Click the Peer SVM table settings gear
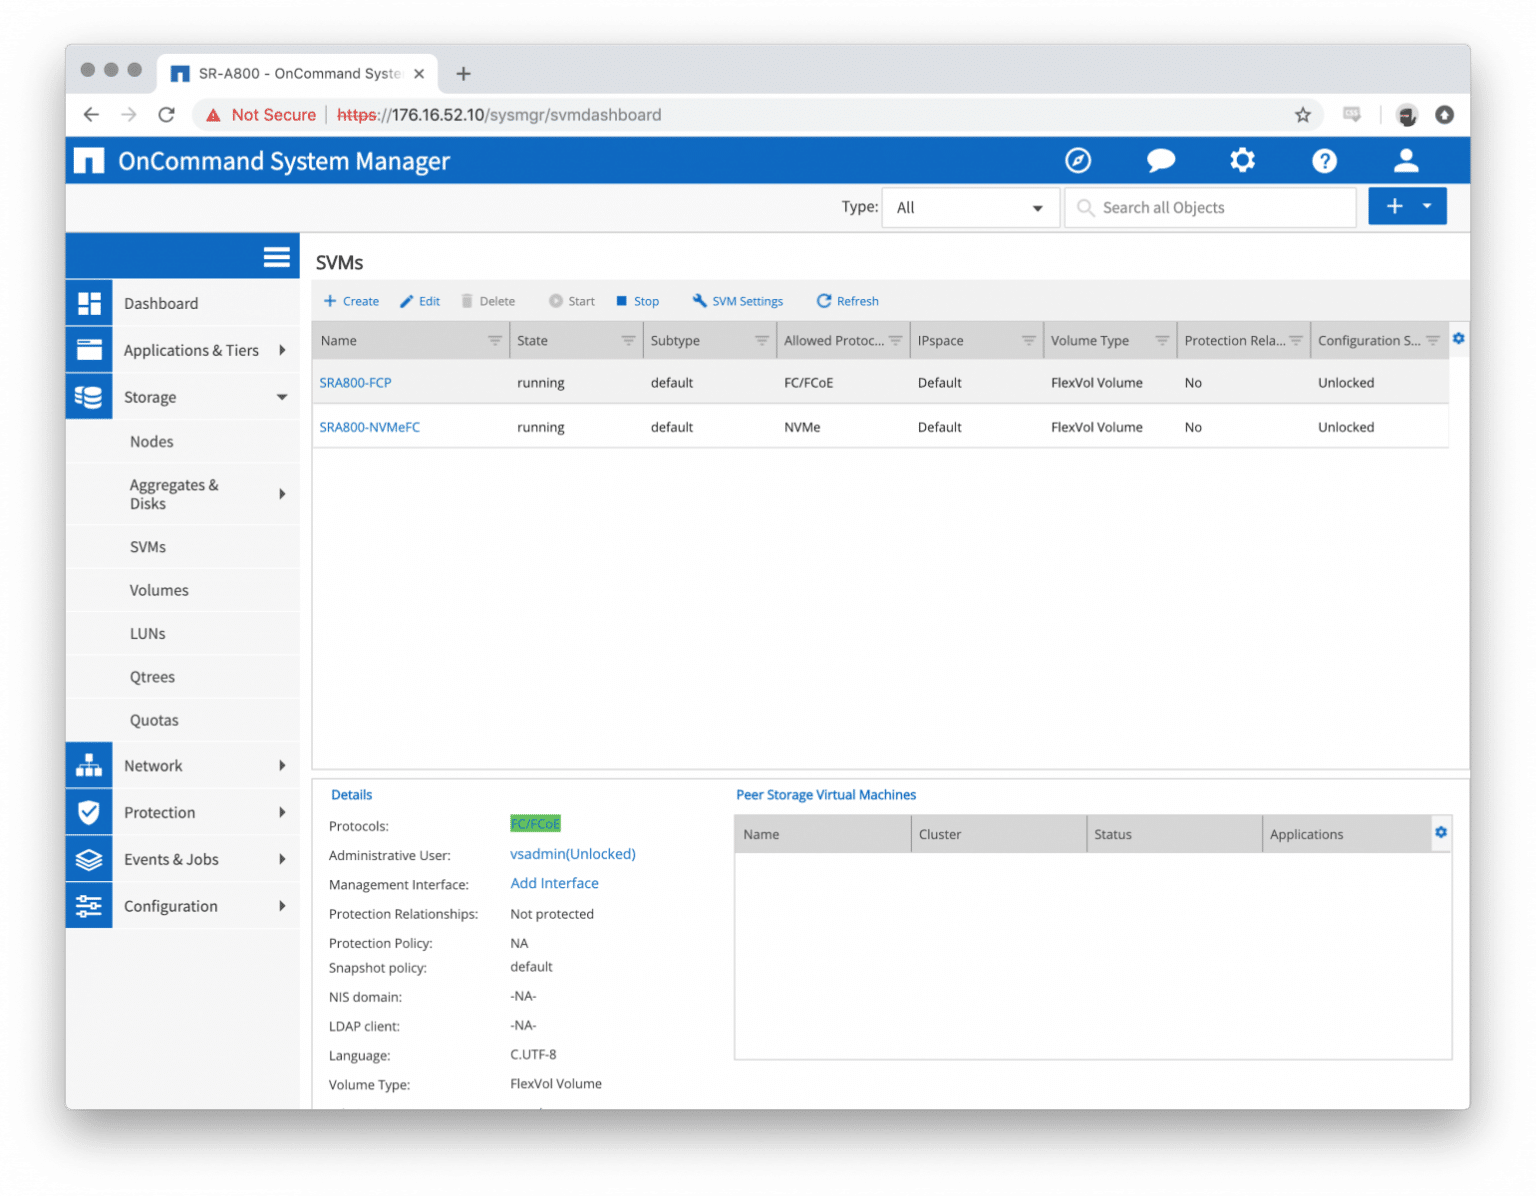The height and width of the screenshot is (1196, 1536). click(x=1441, y=832)
